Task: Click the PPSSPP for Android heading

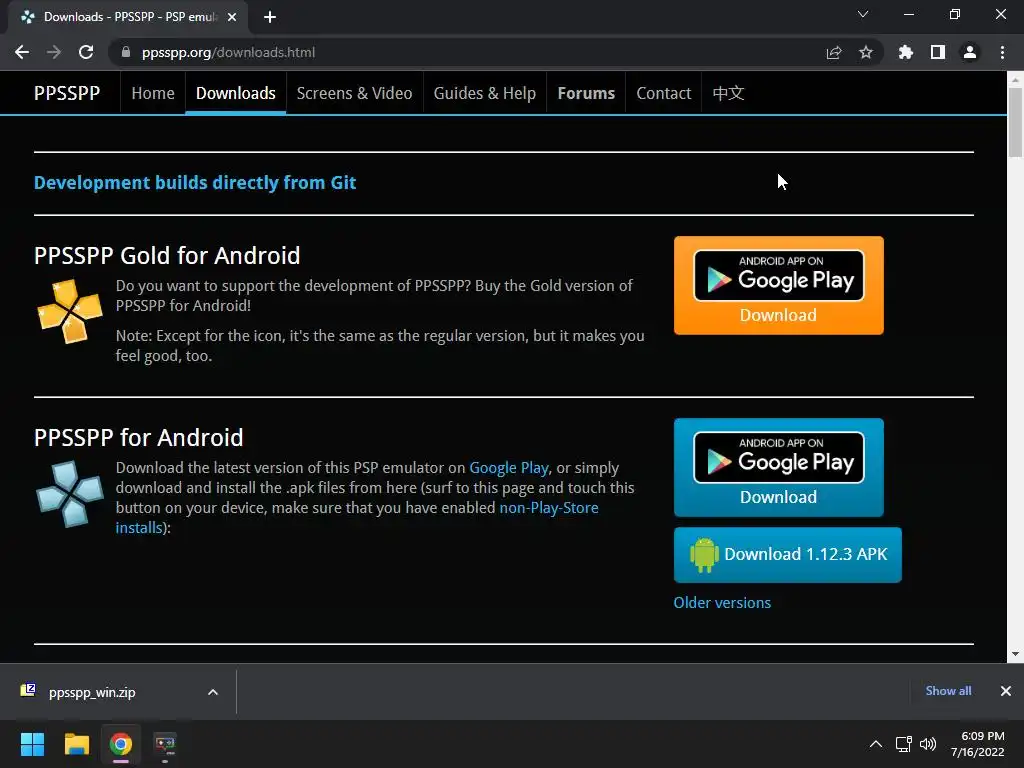Action: point(138,438)
